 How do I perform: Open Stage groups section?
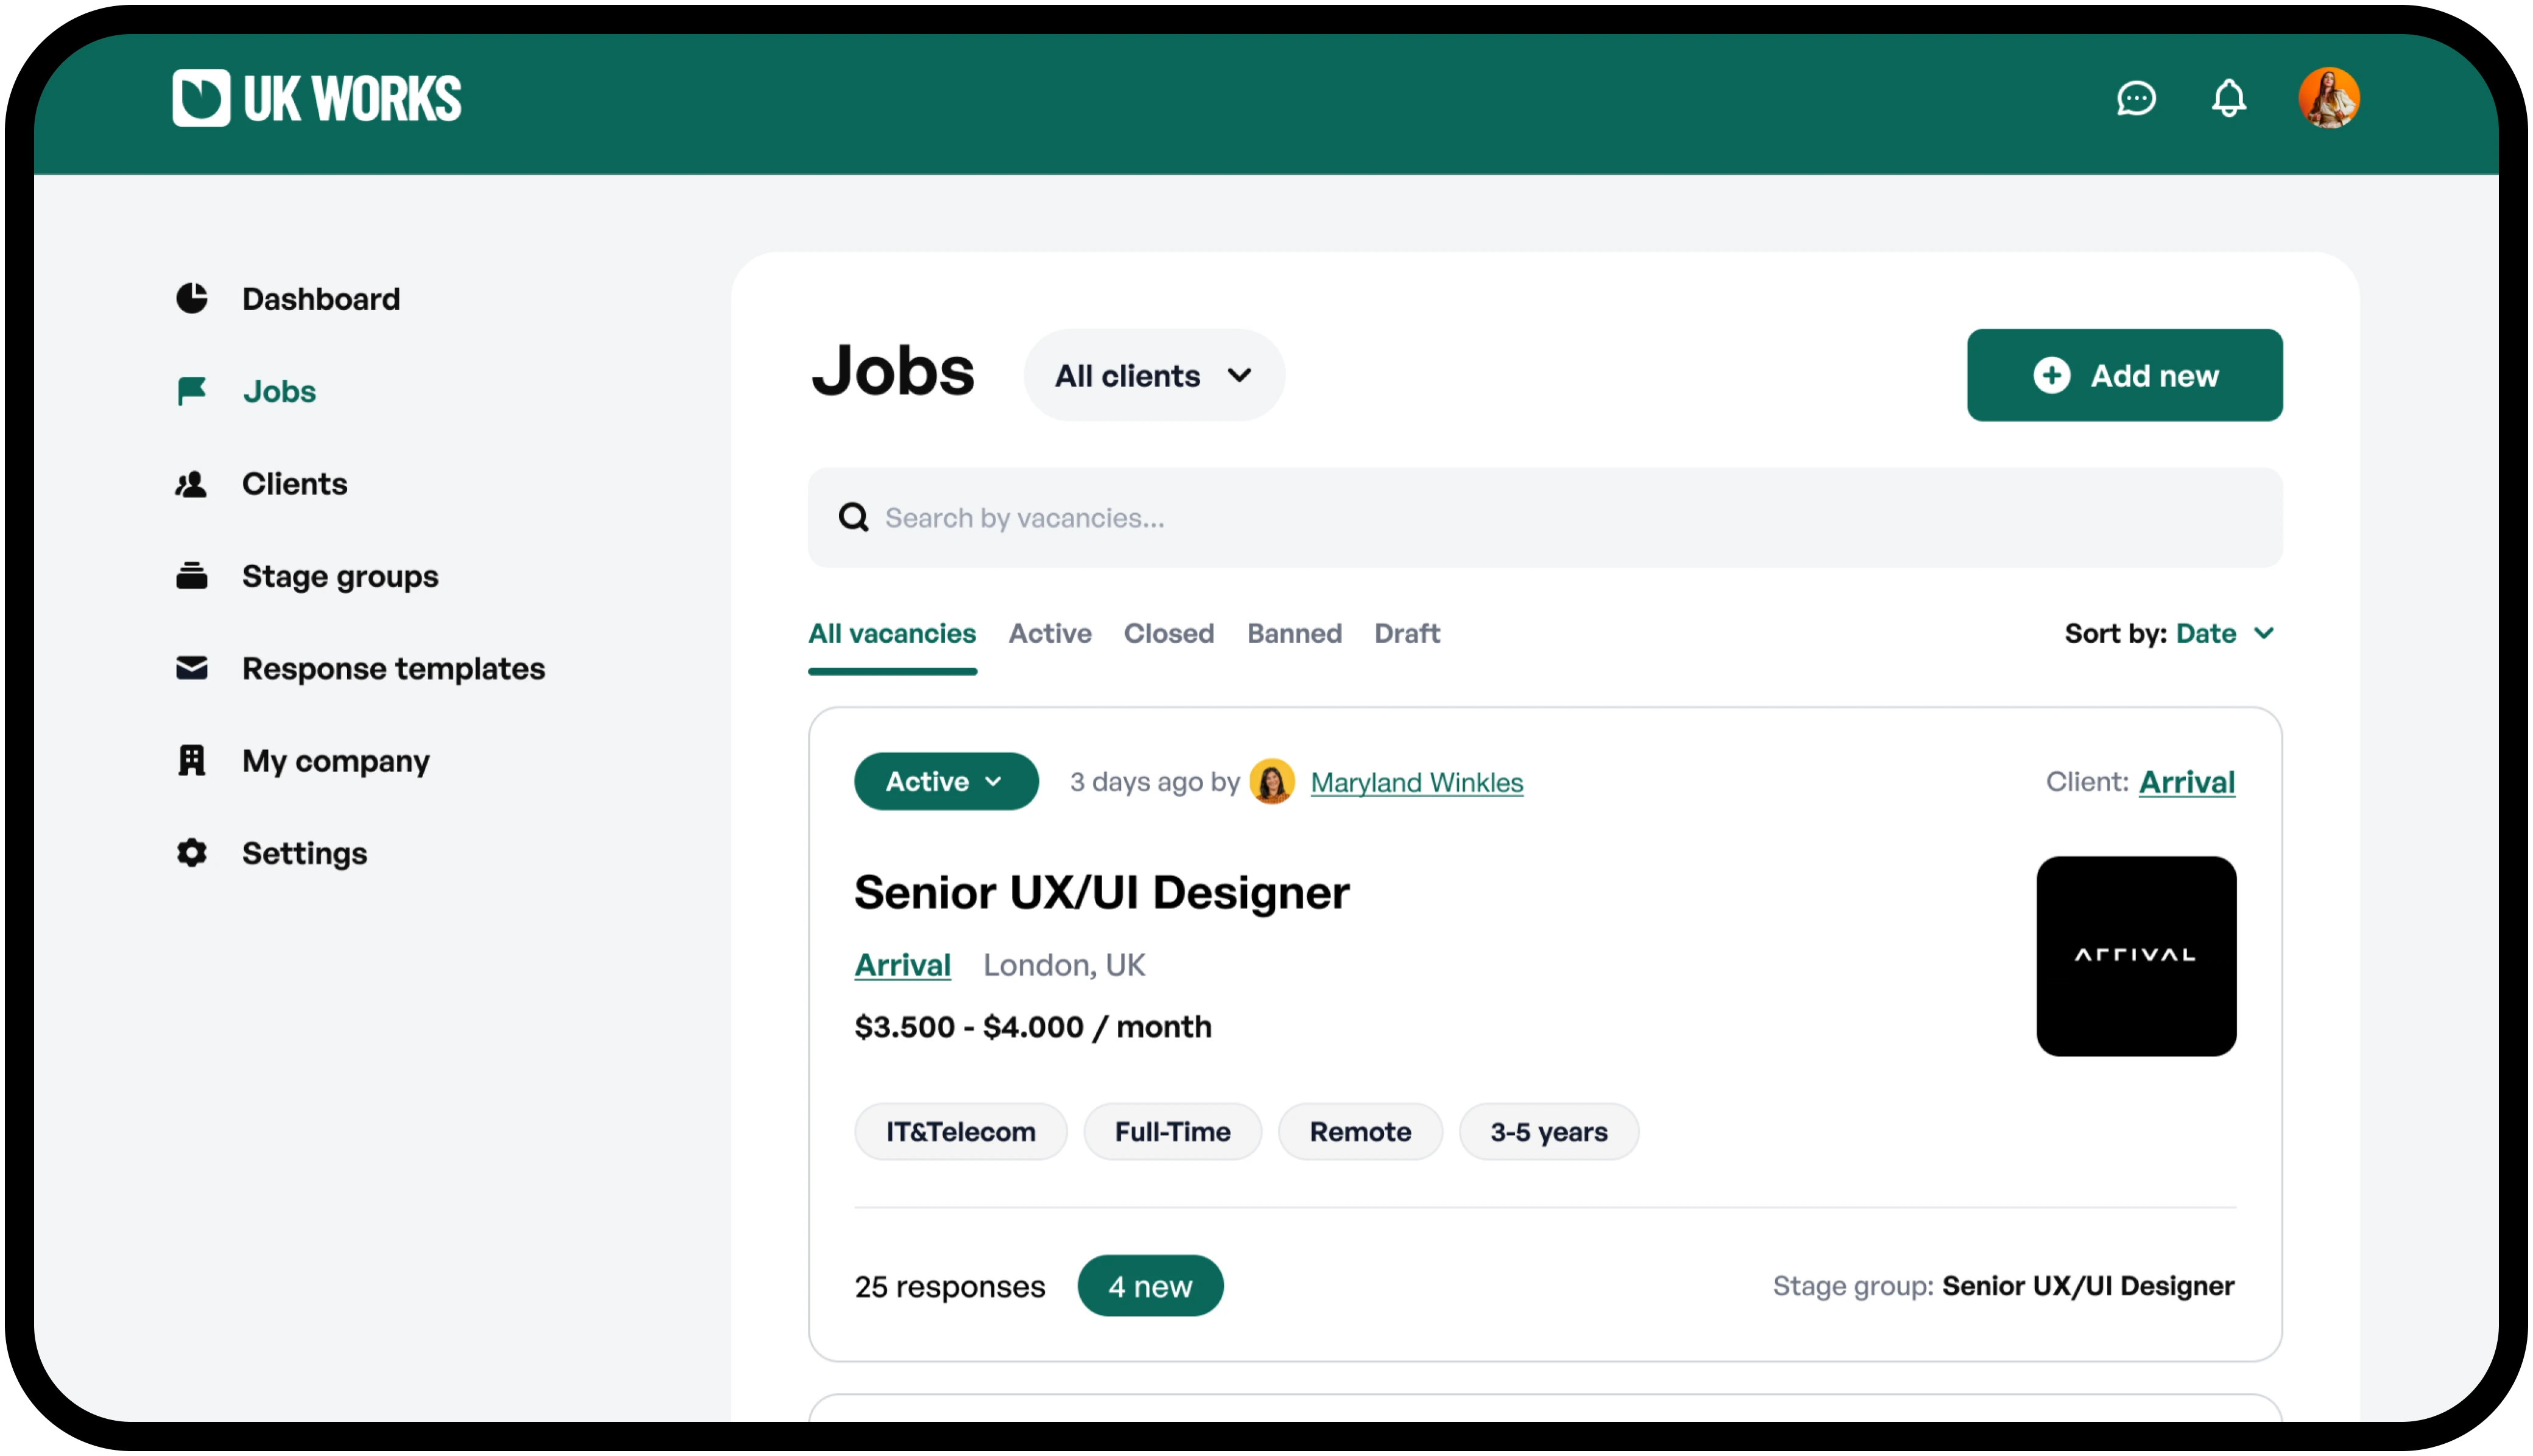(x=340, y=576)
